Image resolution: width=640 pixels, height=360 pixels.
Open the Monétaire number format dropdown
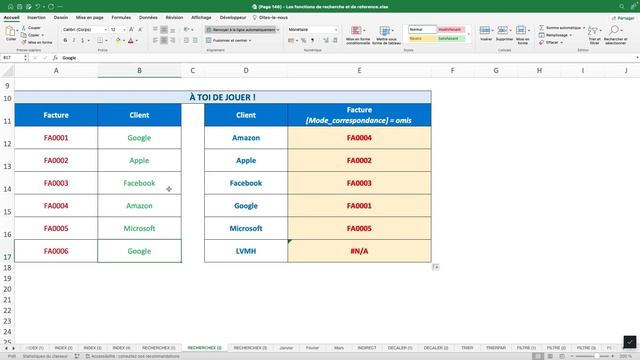pyautogui.click(x=336, y=30)
